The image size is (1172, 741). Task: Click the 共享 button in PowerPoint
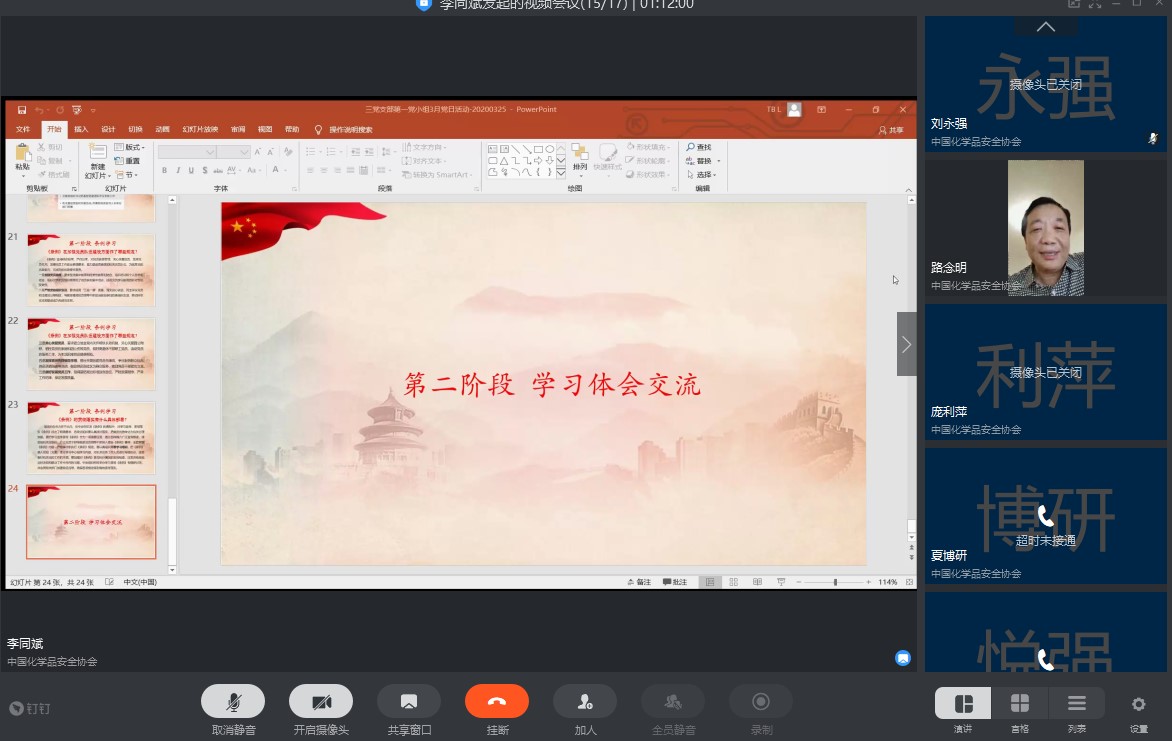click(x=891, y=130)
